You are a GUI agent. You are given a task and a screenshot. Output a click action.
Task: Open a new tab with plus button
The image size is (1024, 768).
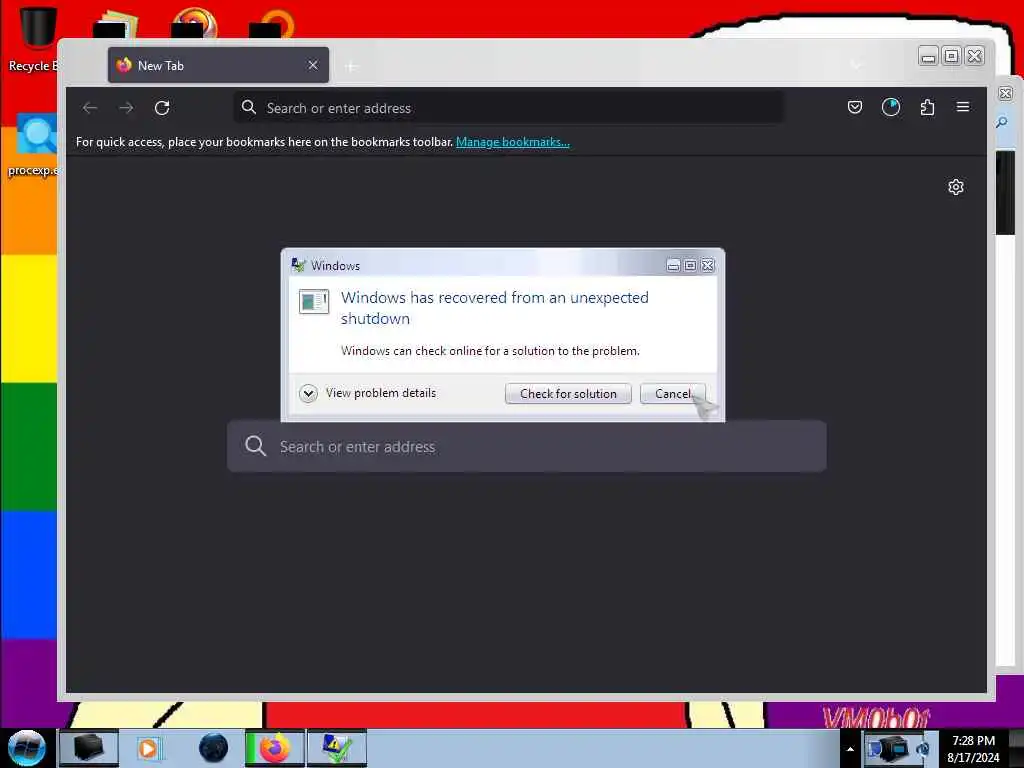click(351, 66)
